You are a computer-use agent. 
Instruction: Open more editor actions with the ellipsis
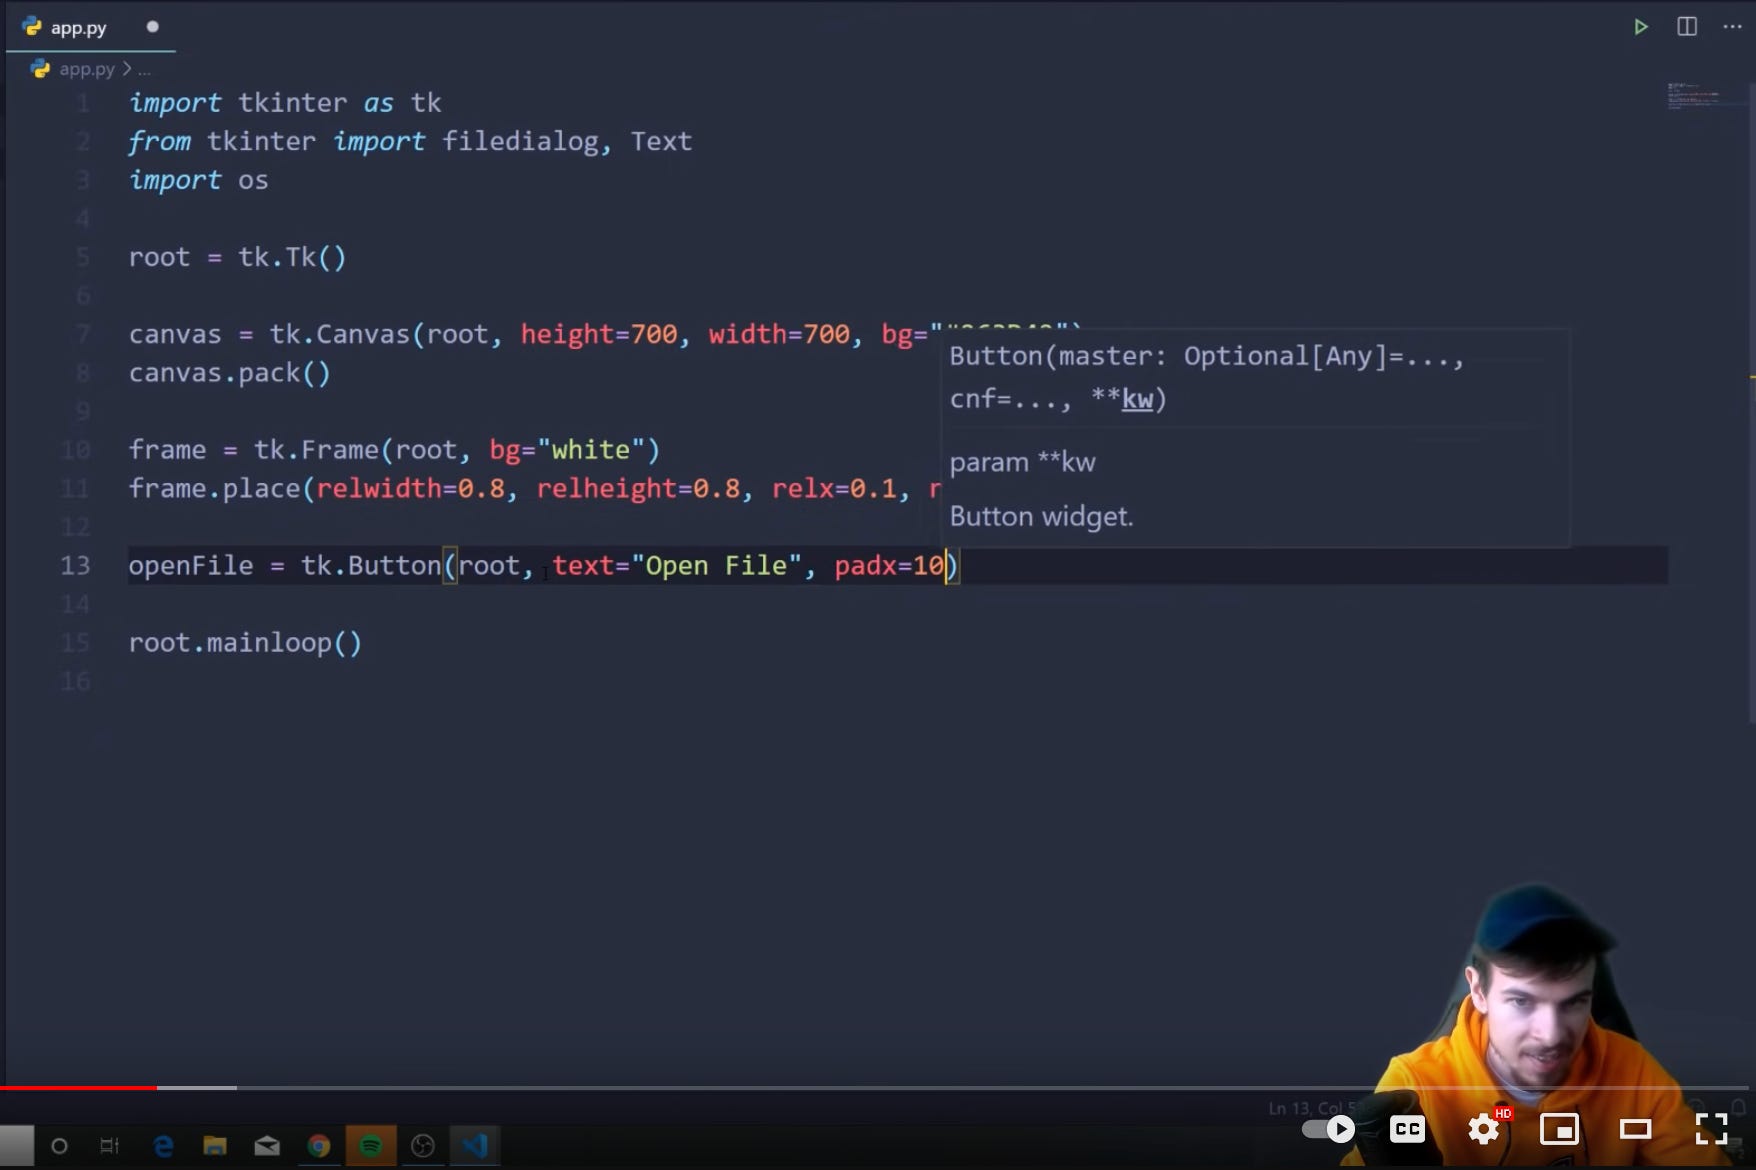[1733, 26]
